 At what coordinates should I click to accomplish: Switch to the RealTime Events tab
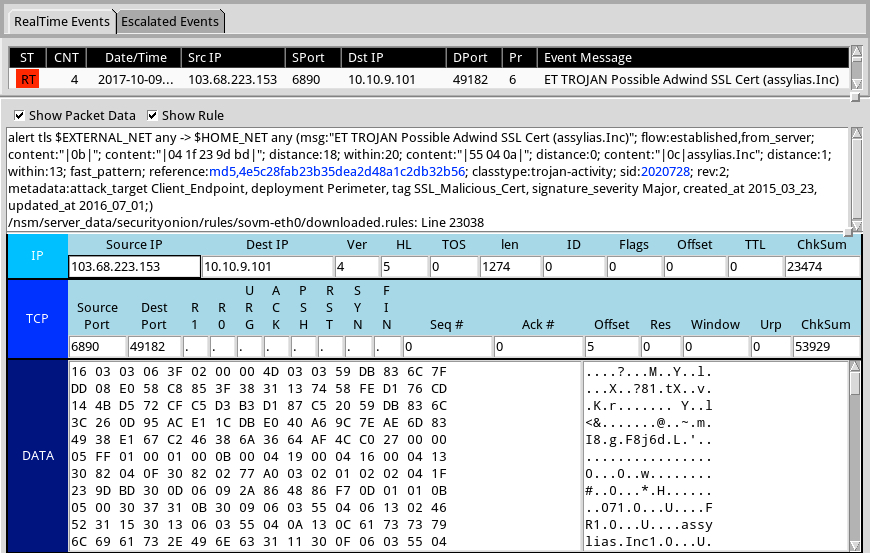62,22
